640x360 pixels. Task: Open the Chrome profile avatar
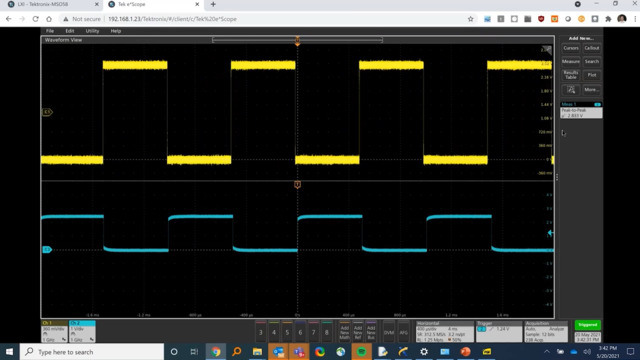coord(622,19)
